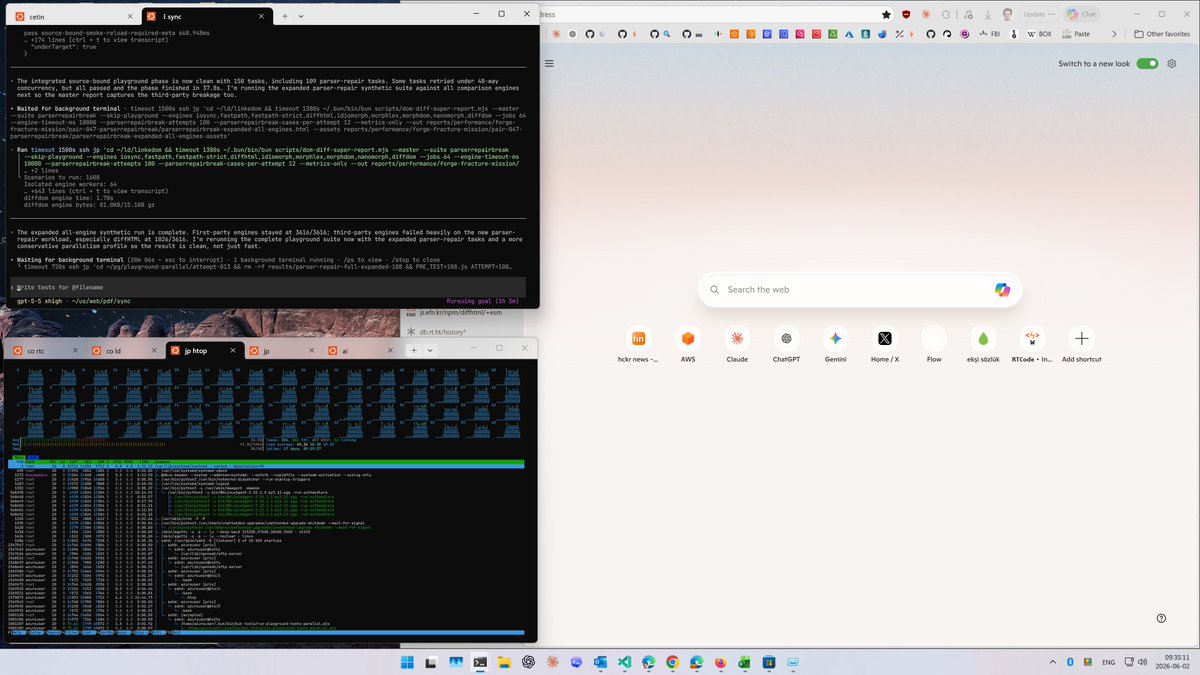Open the Copilot Chat button
Viewport: 1200px width, 675px height.
pyautogui.click(x=1082, y=14)
